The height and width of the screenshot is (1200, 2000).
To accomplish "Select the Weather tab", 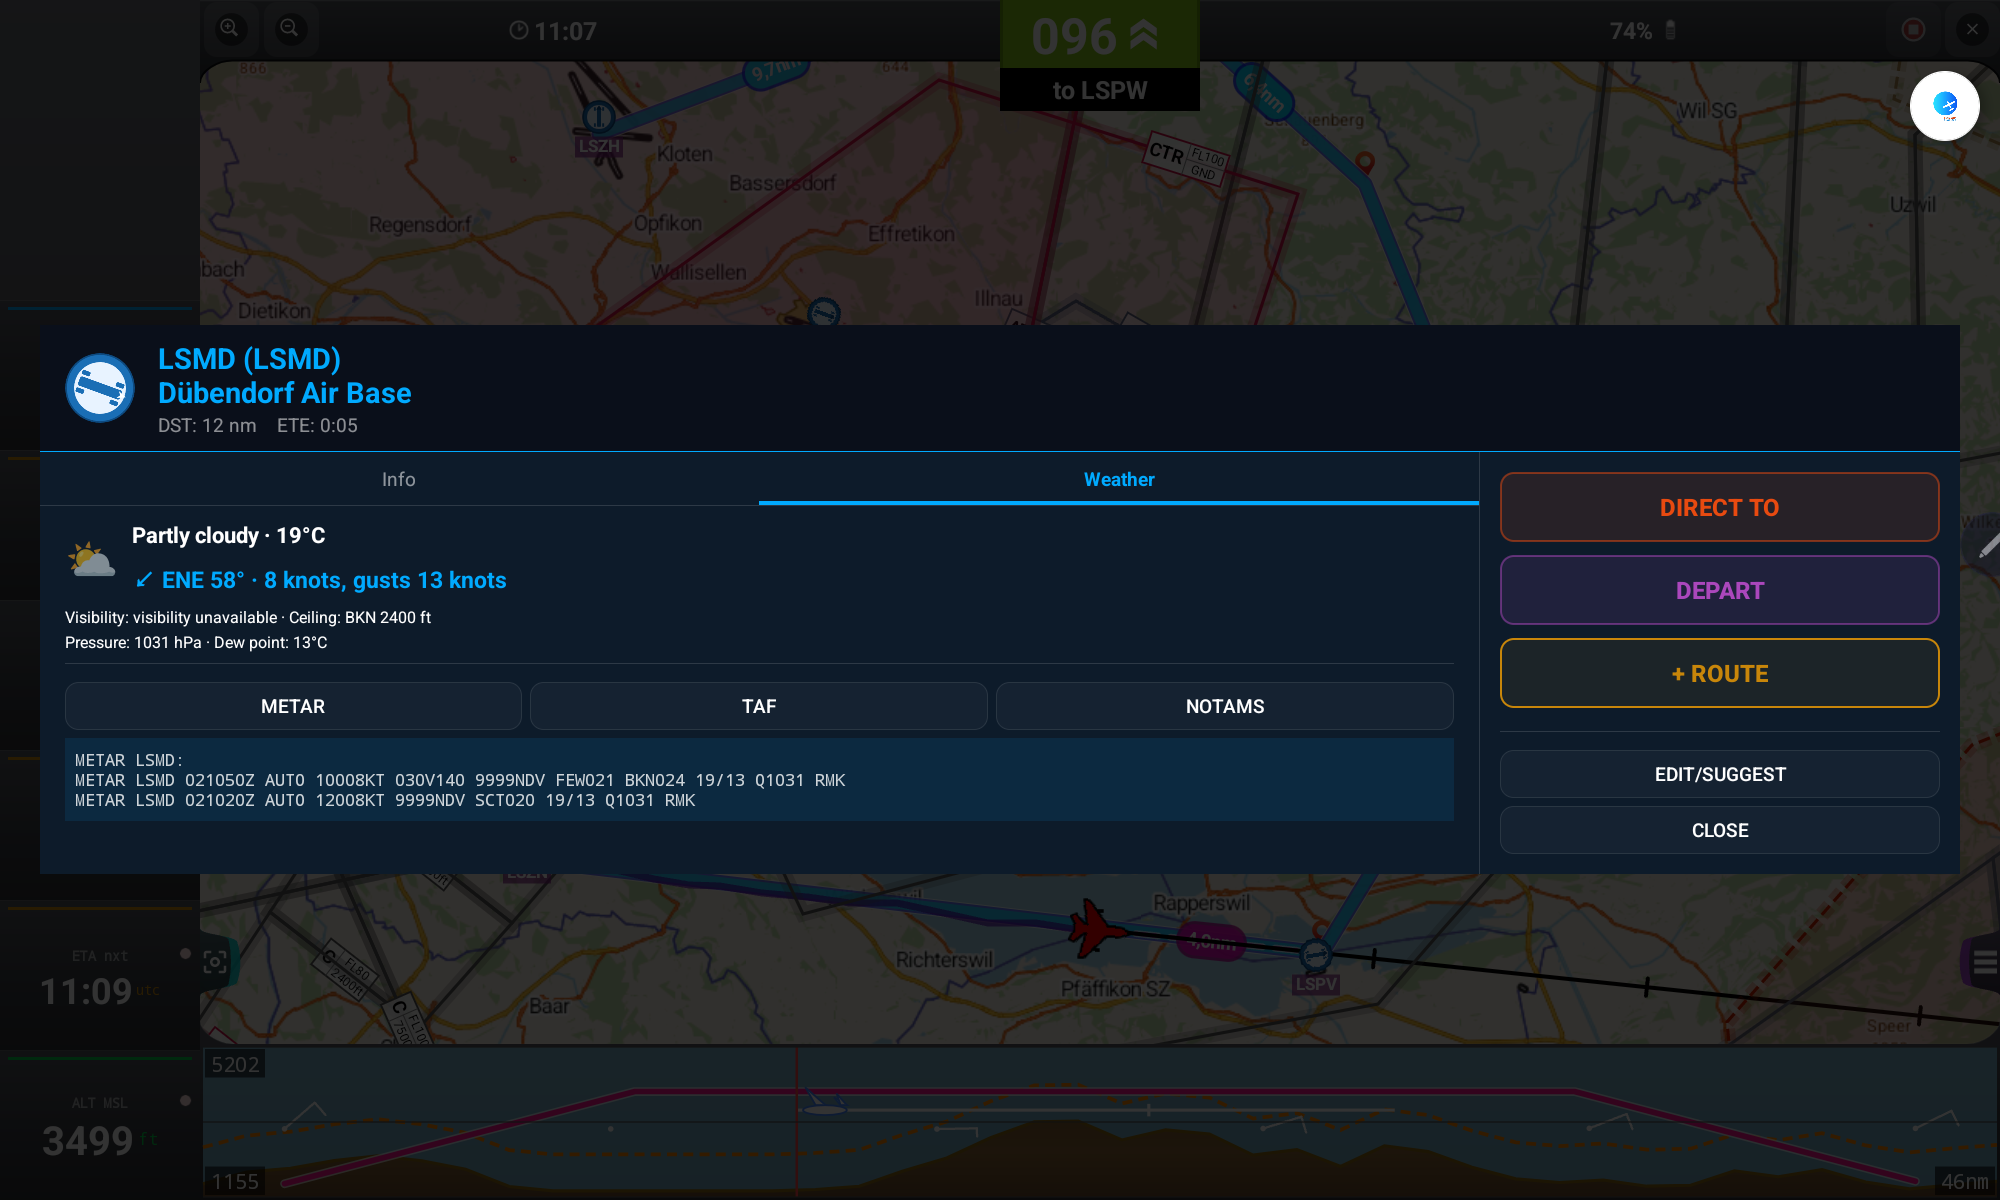I will click(x=1119, y=479).
